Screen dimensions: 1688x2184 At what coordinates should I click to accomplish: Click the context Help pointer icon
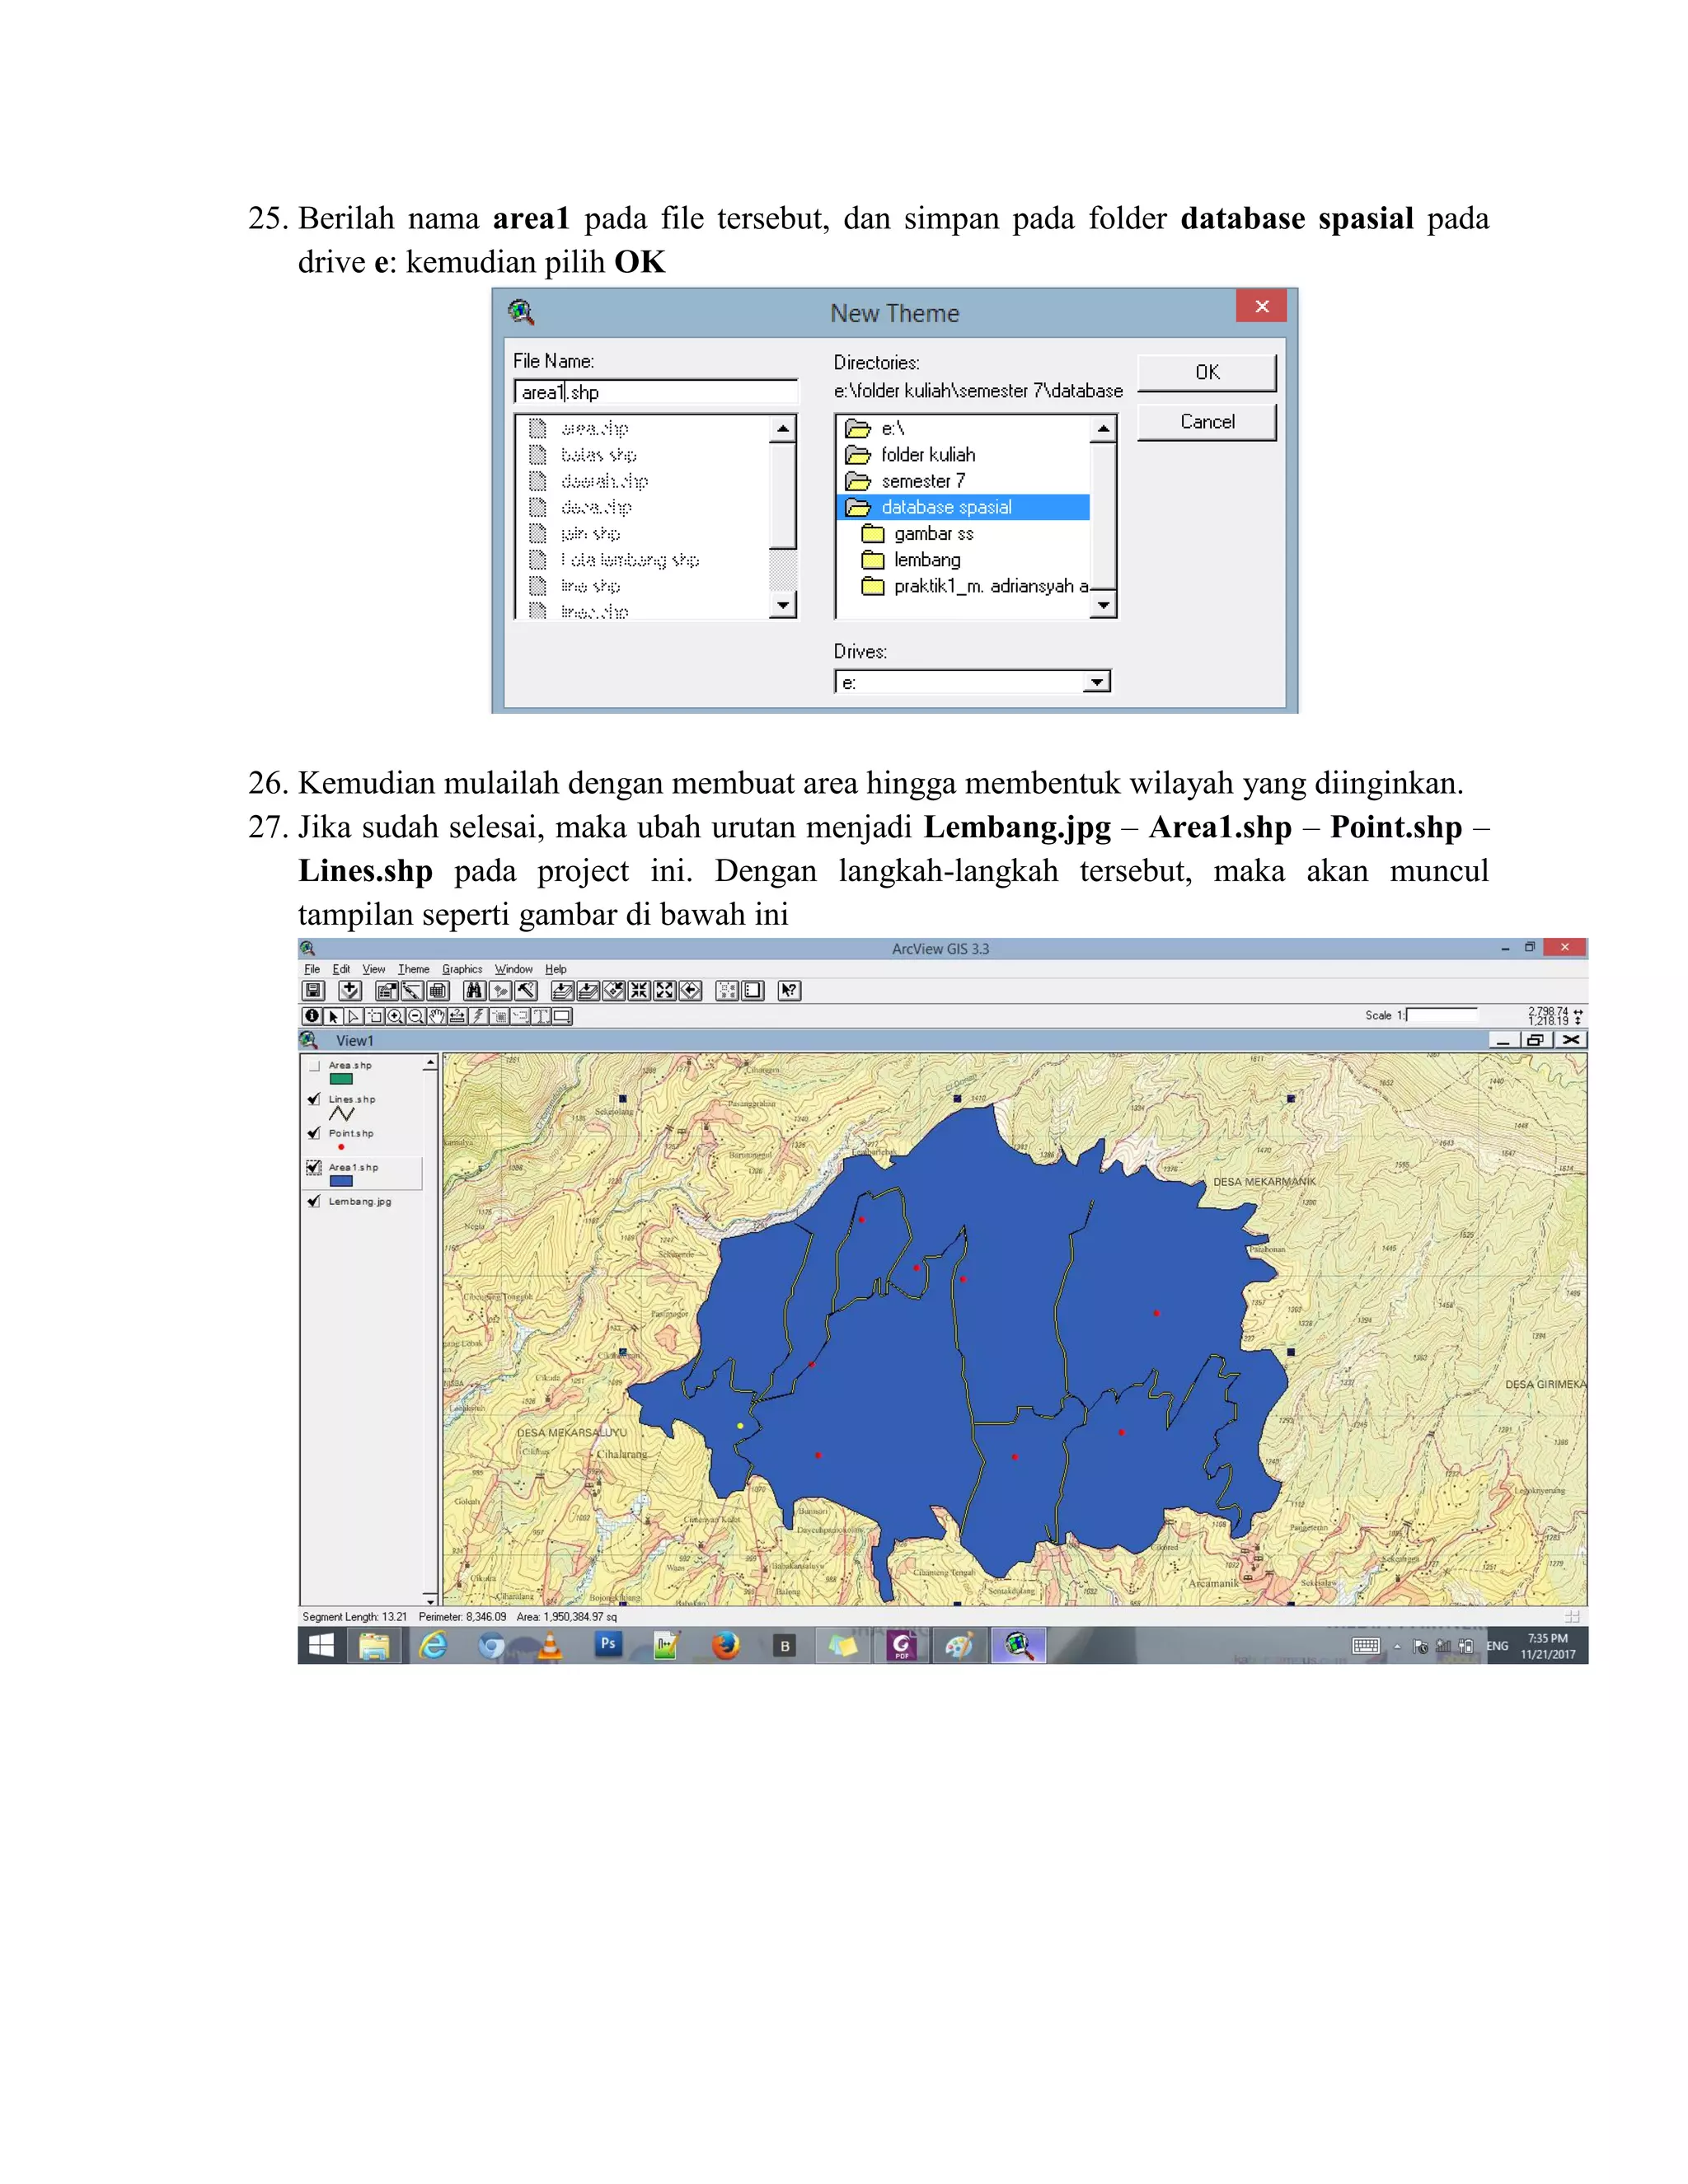pyautogui.click(x=790, y=991)
